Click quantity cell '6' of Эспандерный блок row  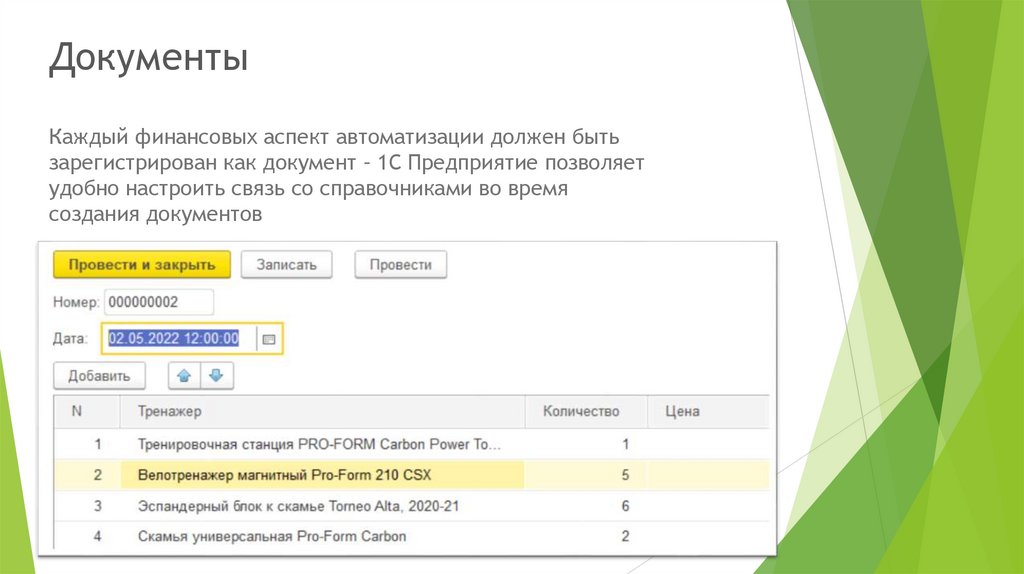tap(586, 506)
